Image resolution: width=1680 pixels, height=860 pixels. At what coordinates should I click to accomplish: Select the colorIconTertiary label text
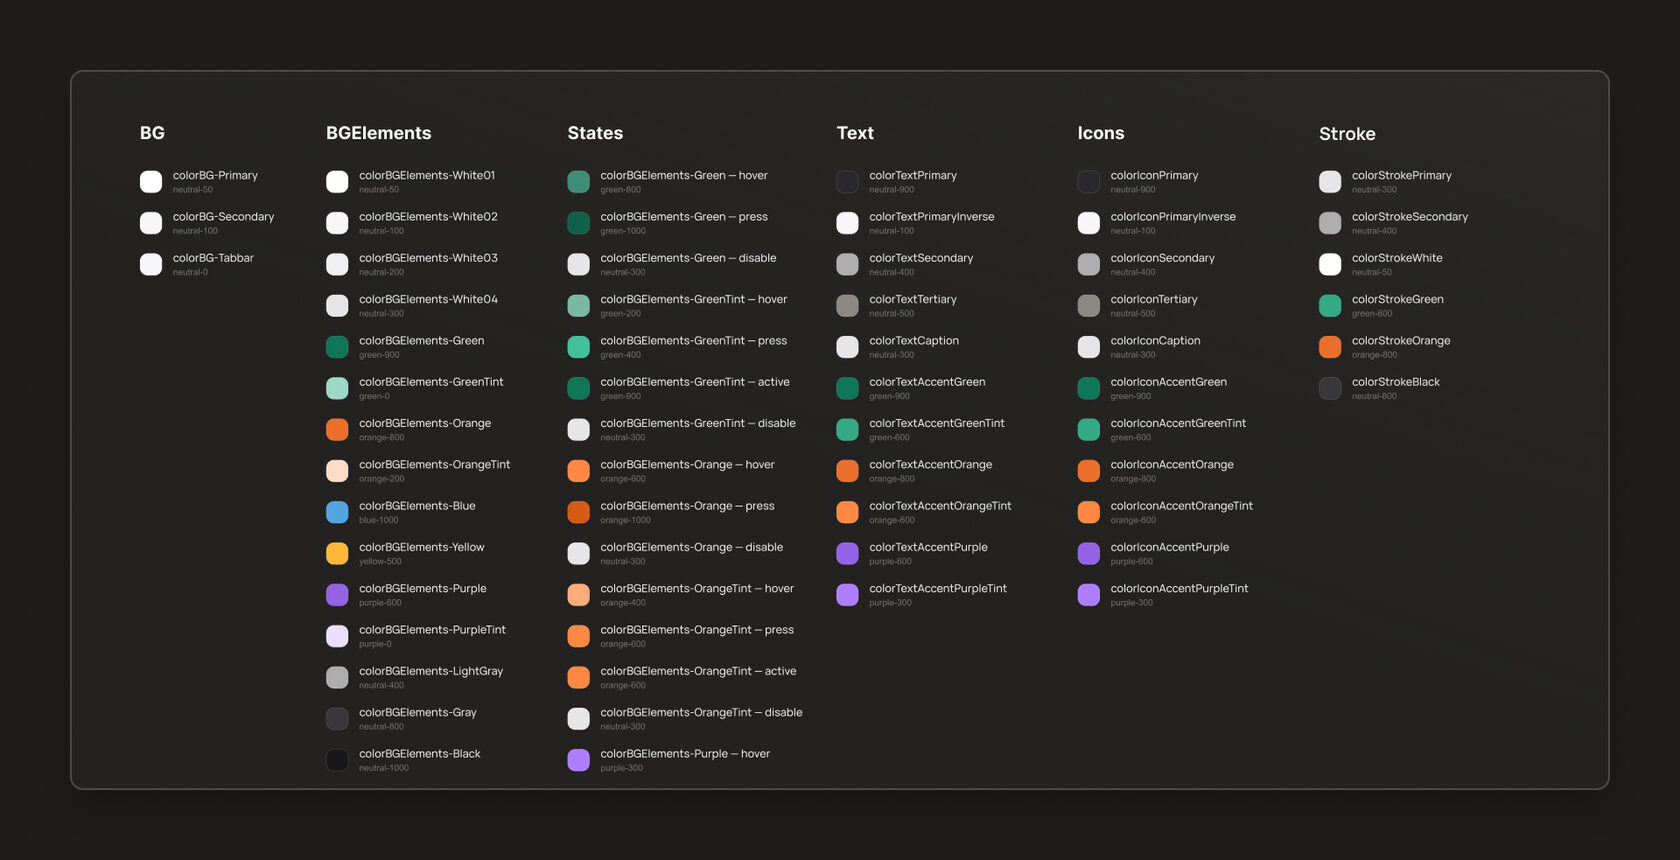1154,300
